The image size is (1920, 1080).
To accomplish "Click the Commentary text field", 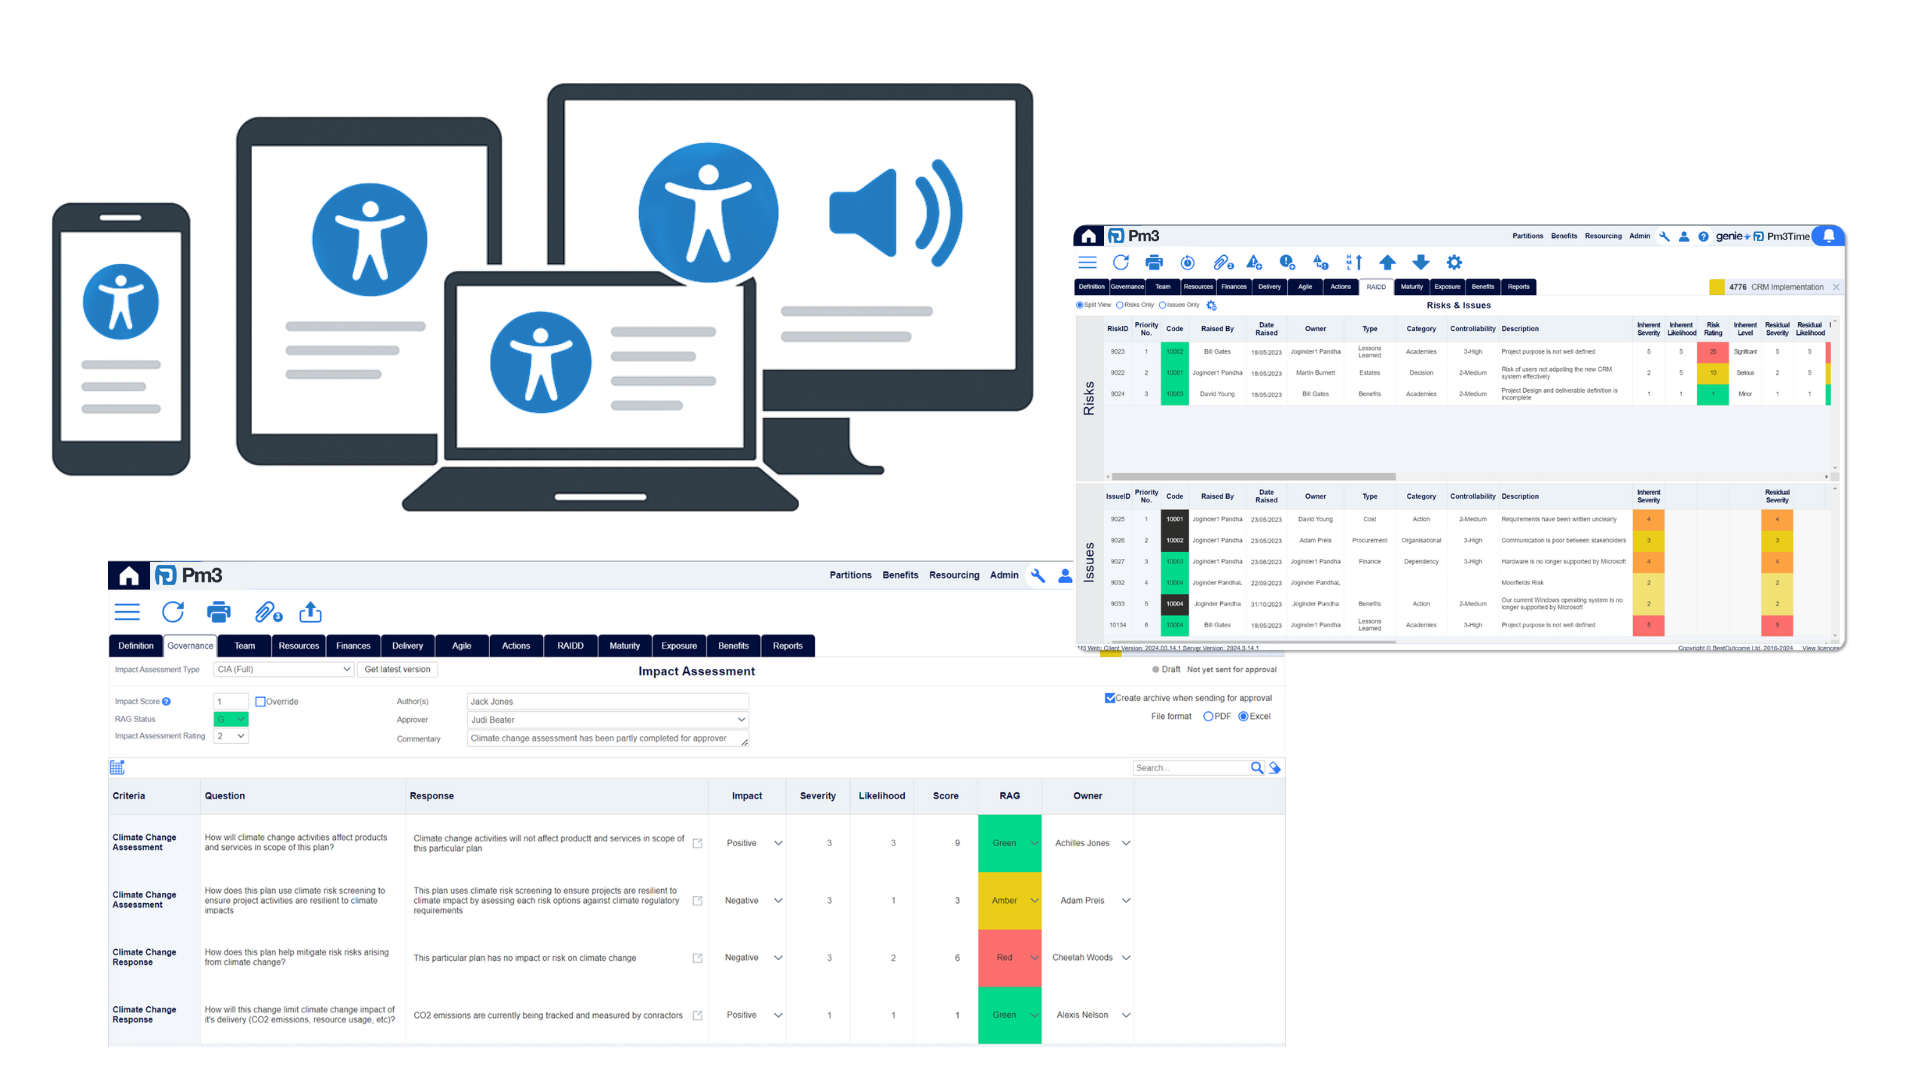I will tap(608, 739).
